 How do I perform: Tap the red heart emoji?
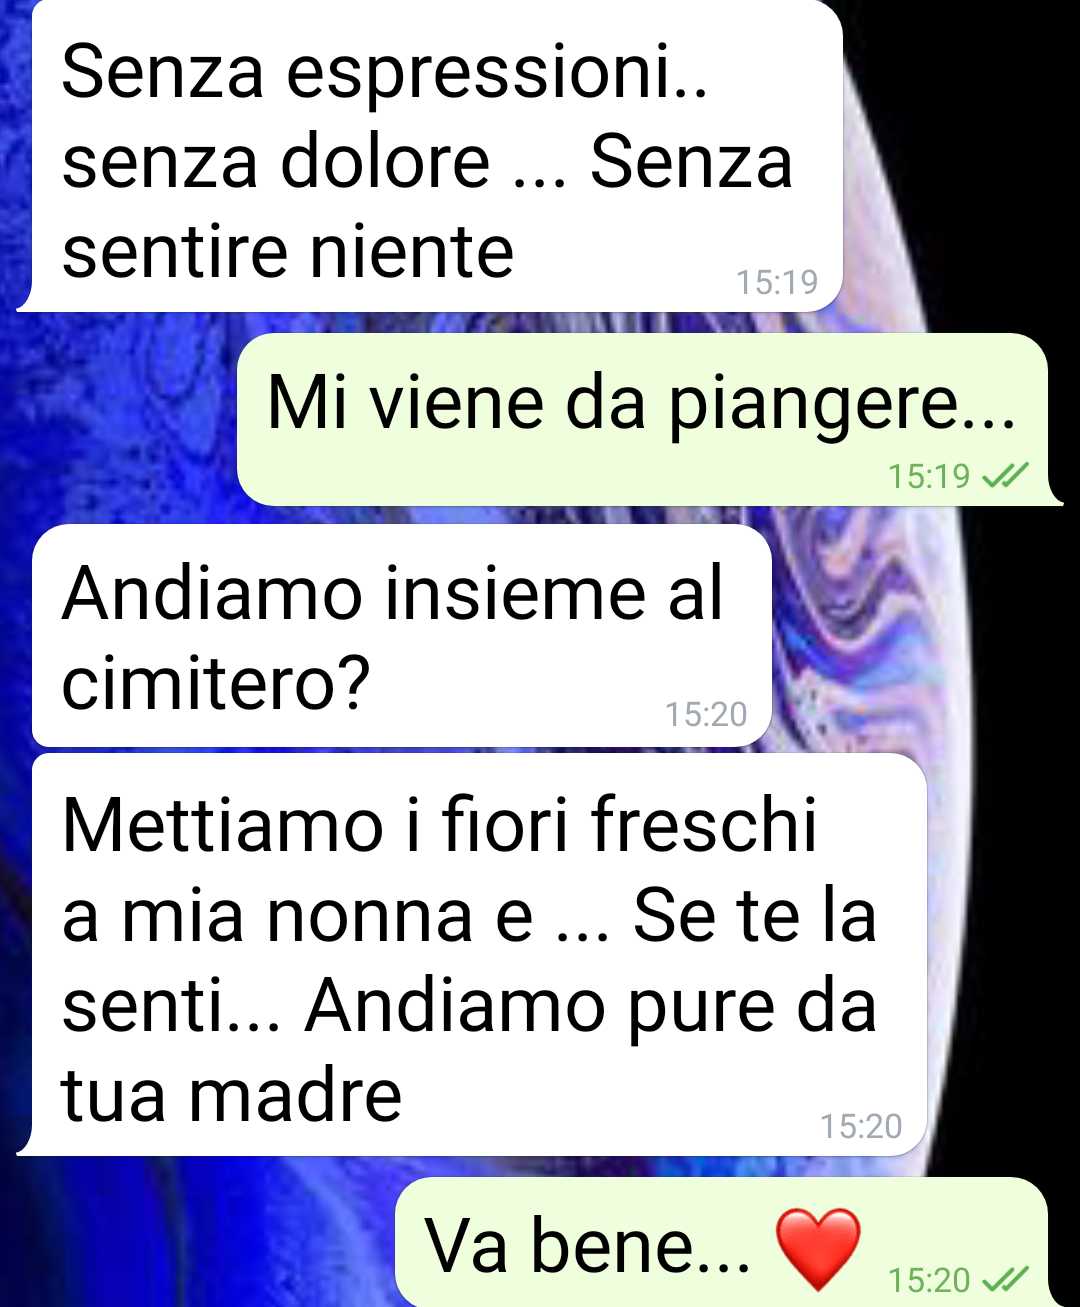[818, 1248]
